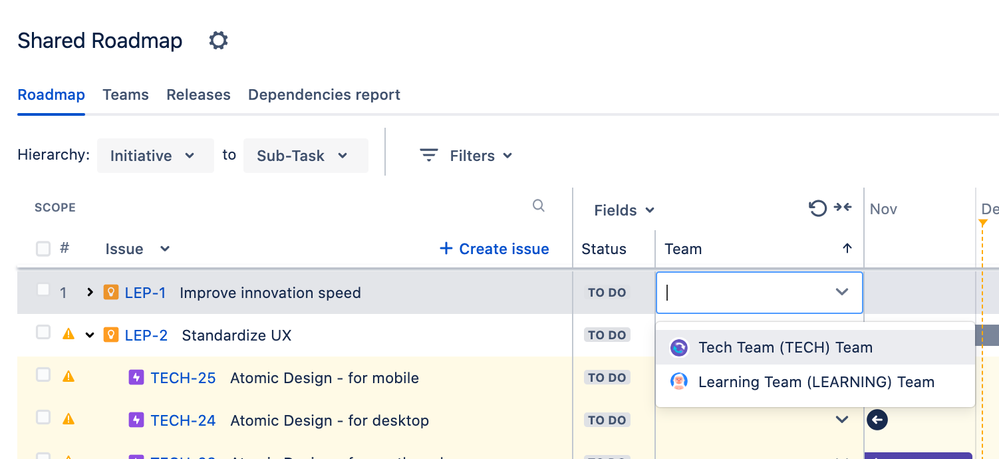The image size is (999, 459).
Task: Click the Learning Team avatar icon
Action: (x=679, y=382)
